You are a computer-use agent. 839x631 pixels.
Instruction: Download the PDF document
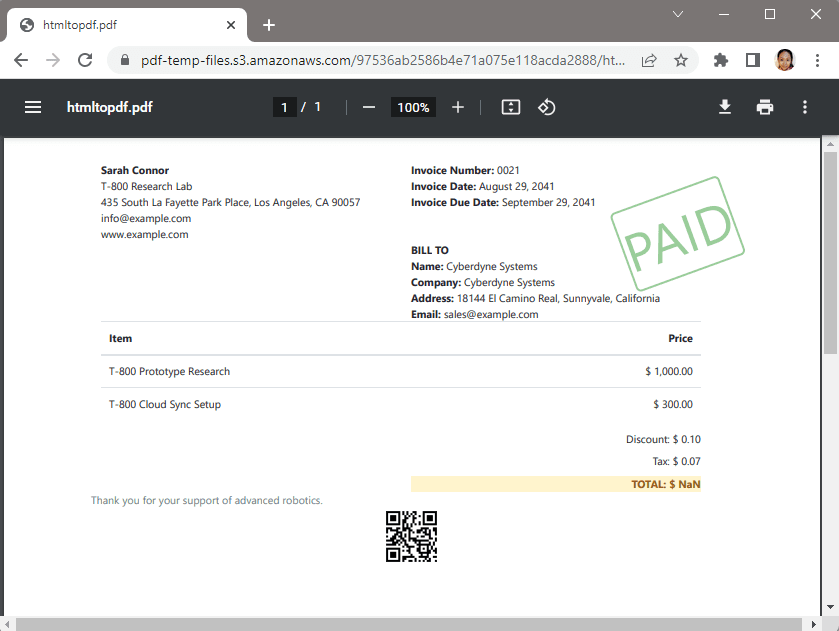[725, 107]
